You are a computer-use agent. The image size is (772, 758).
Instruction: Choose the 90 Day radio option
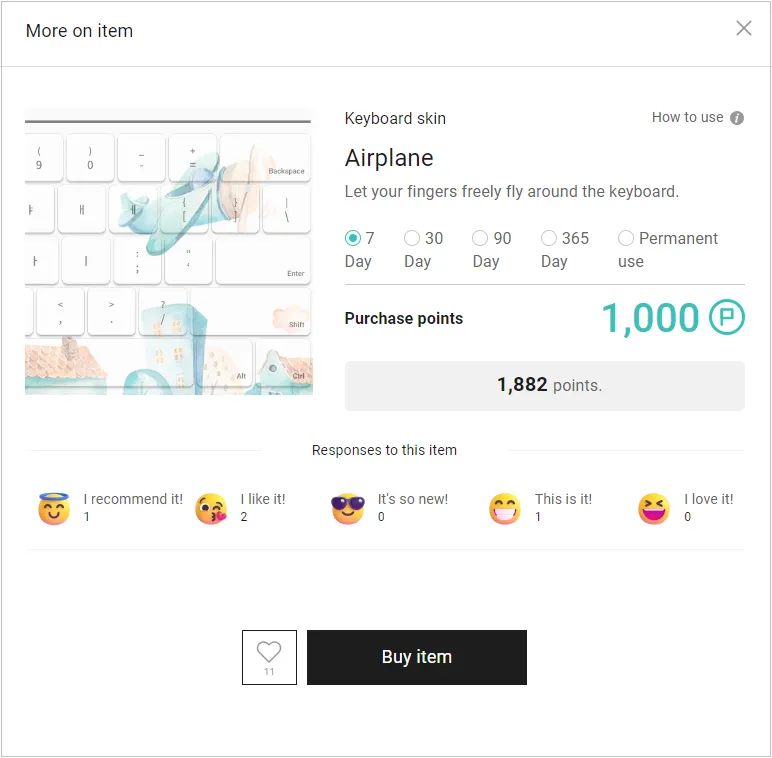(480, 238)
